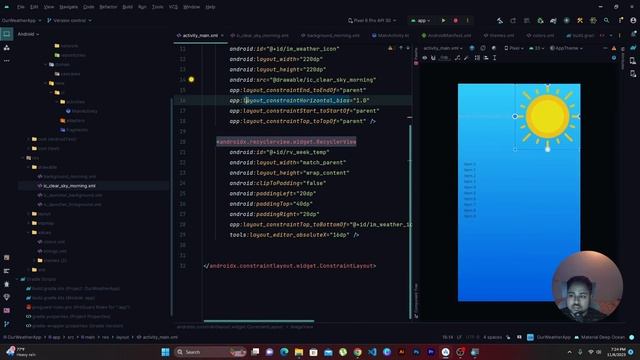
Task: Select ic_clear_sky_morning.xml in project tree
Action: (x=69, y=186)
